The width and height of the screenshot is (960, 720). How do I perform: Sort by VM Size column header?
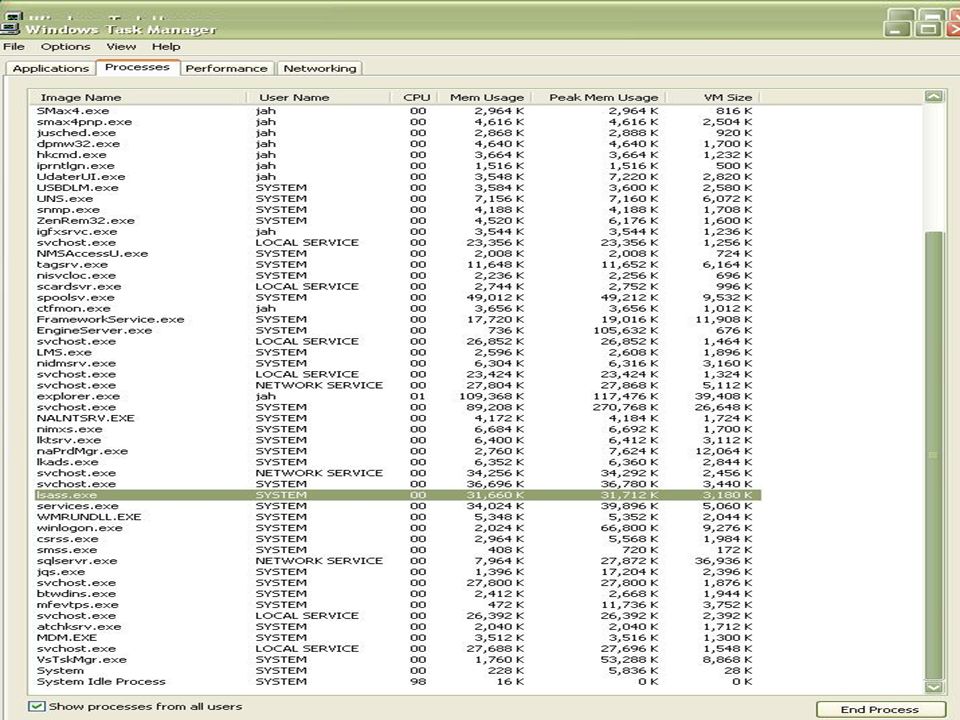[x=713, y=97]
